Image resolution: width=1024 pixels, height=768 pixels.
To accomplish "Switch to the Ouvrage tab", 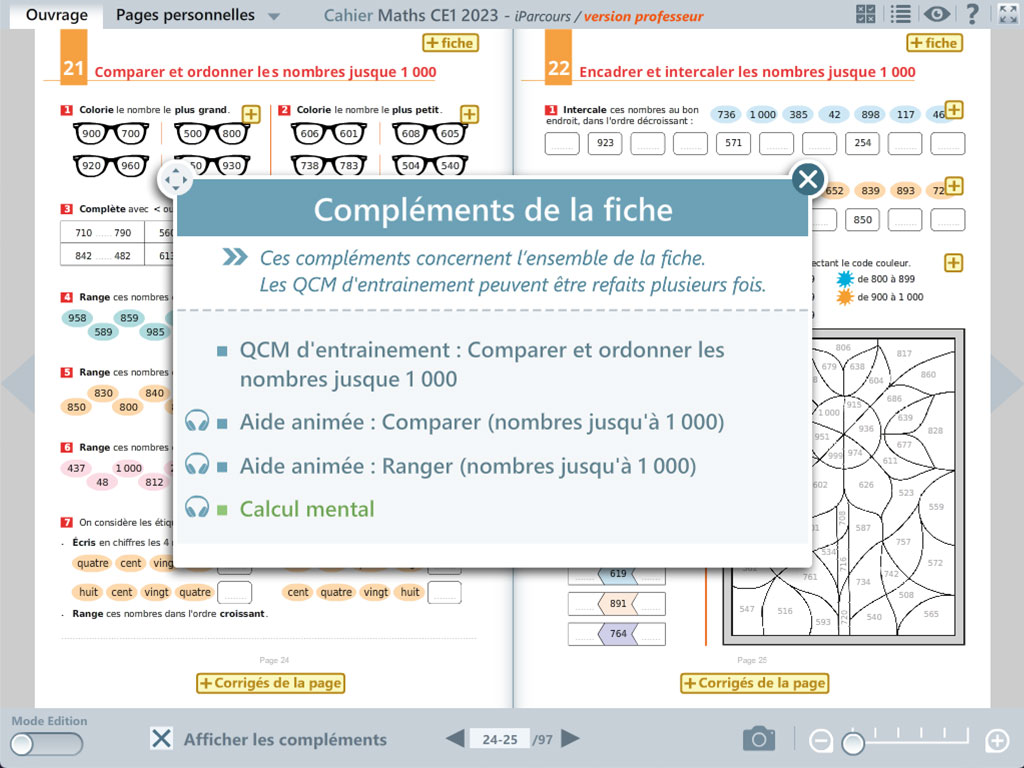I will point(56,15).
